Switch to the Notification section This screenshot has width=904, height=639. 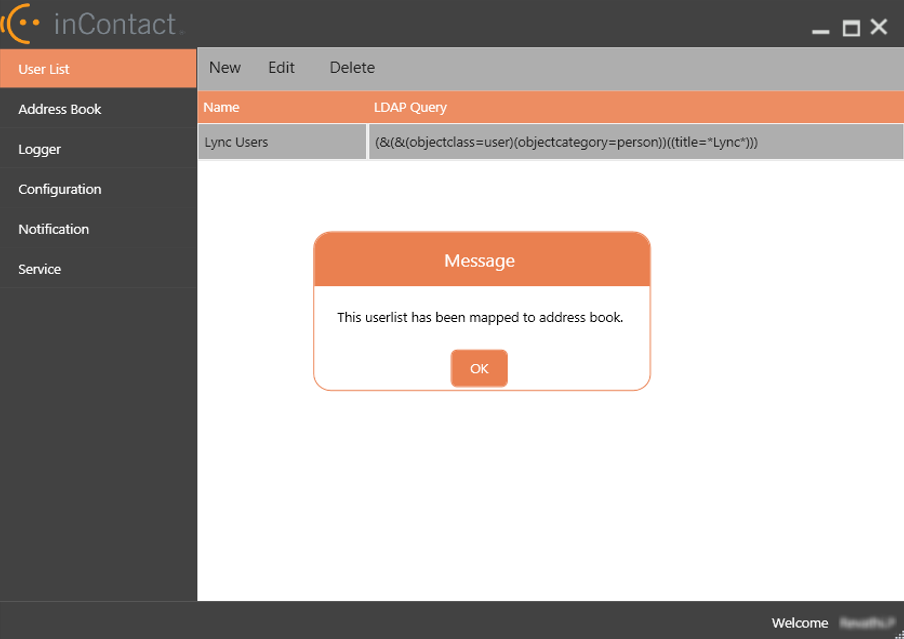coord(98,229)
